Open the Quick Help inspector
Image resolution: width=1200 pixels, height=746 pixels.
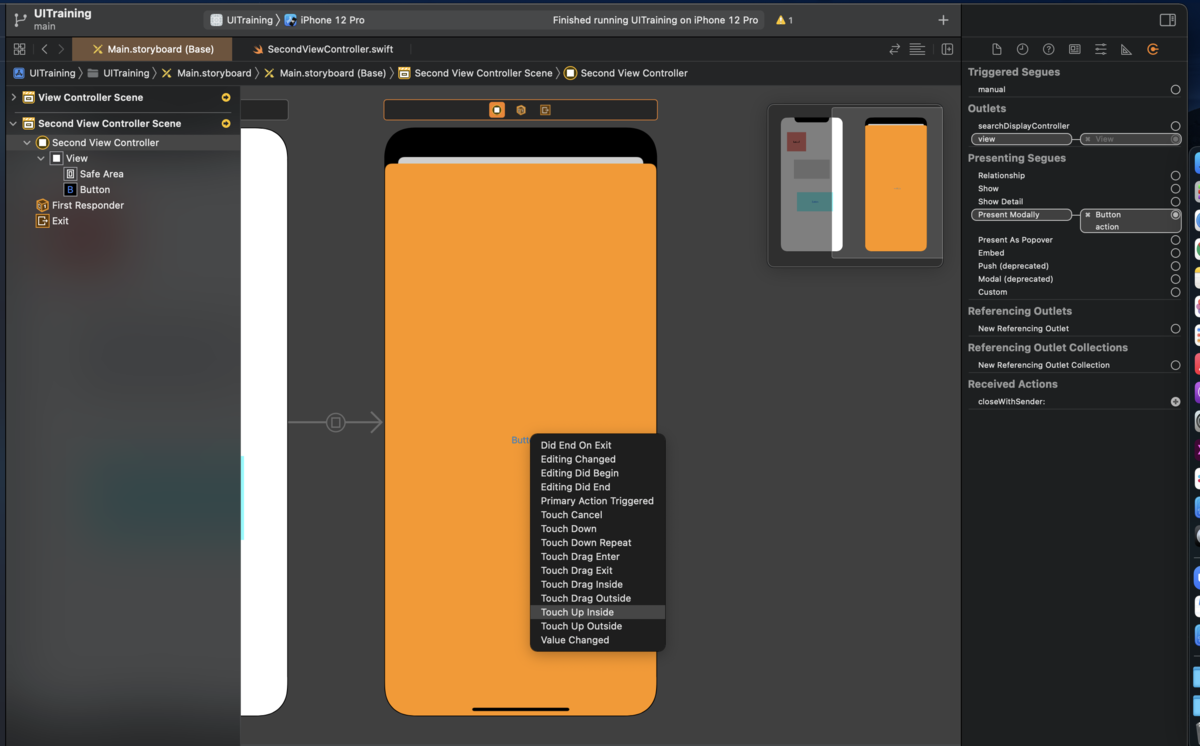1048,49
